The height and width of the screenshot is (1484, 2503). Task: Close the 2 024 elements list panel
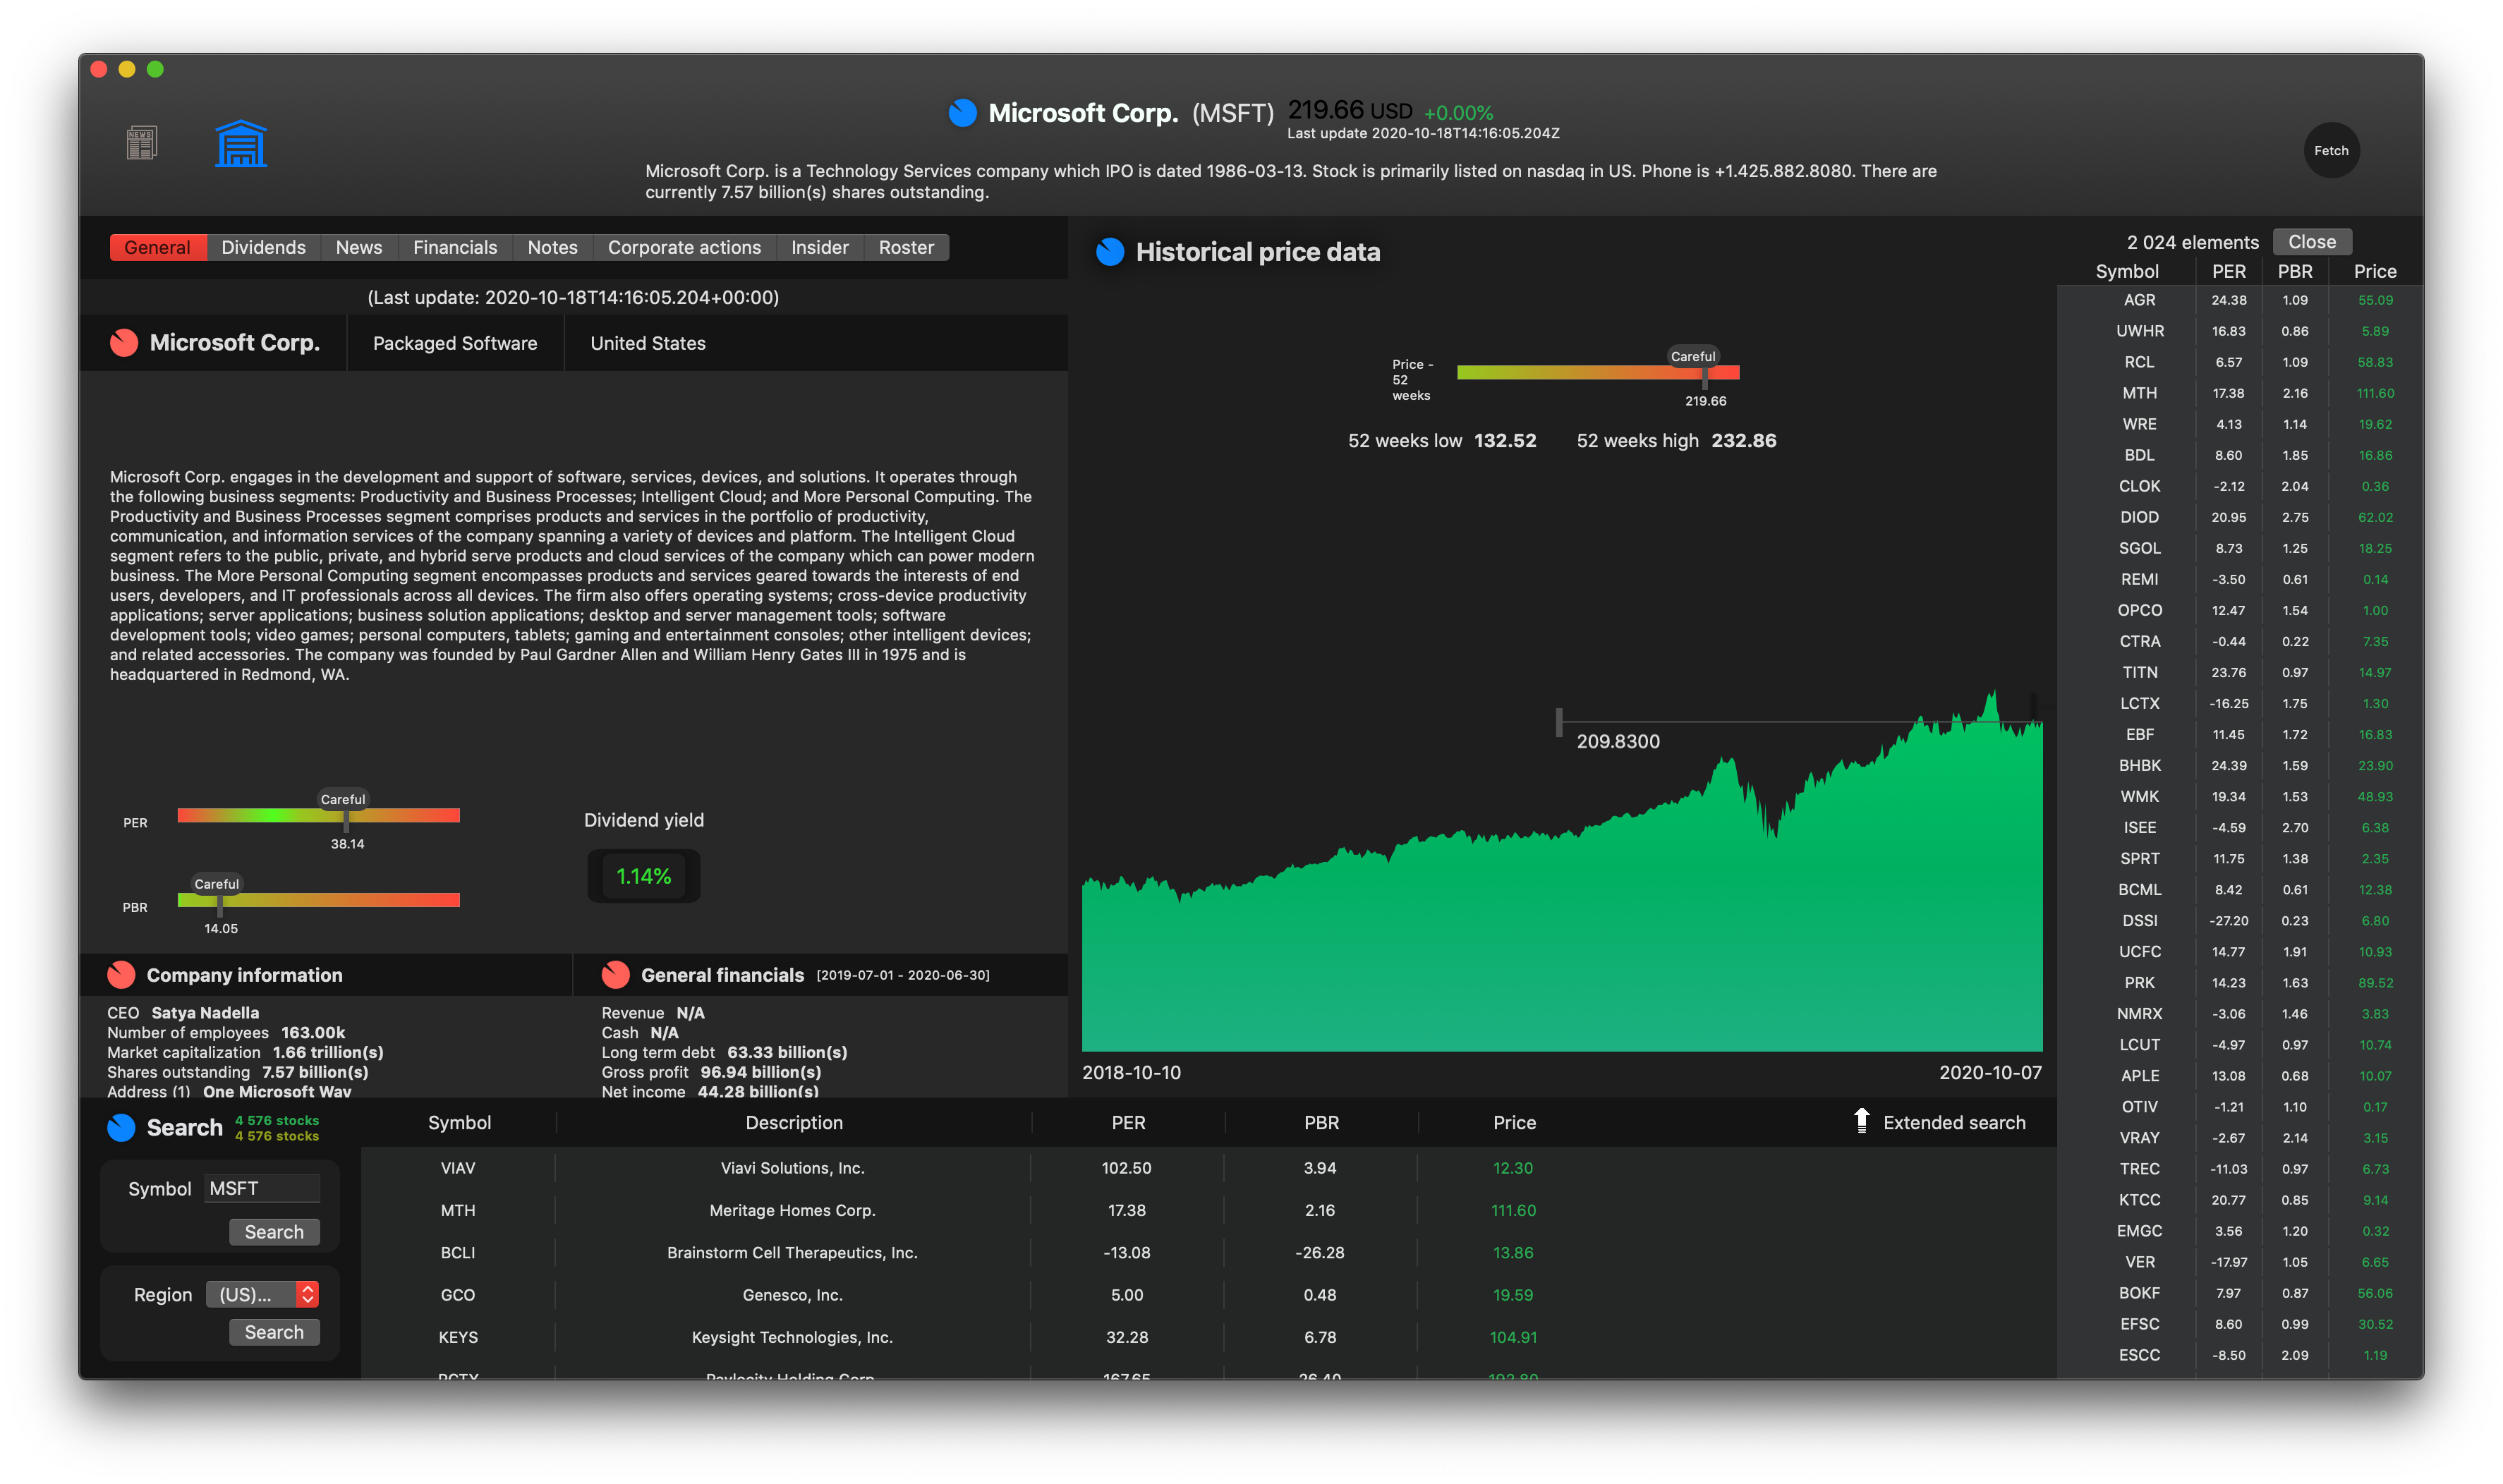[2311, 242]
